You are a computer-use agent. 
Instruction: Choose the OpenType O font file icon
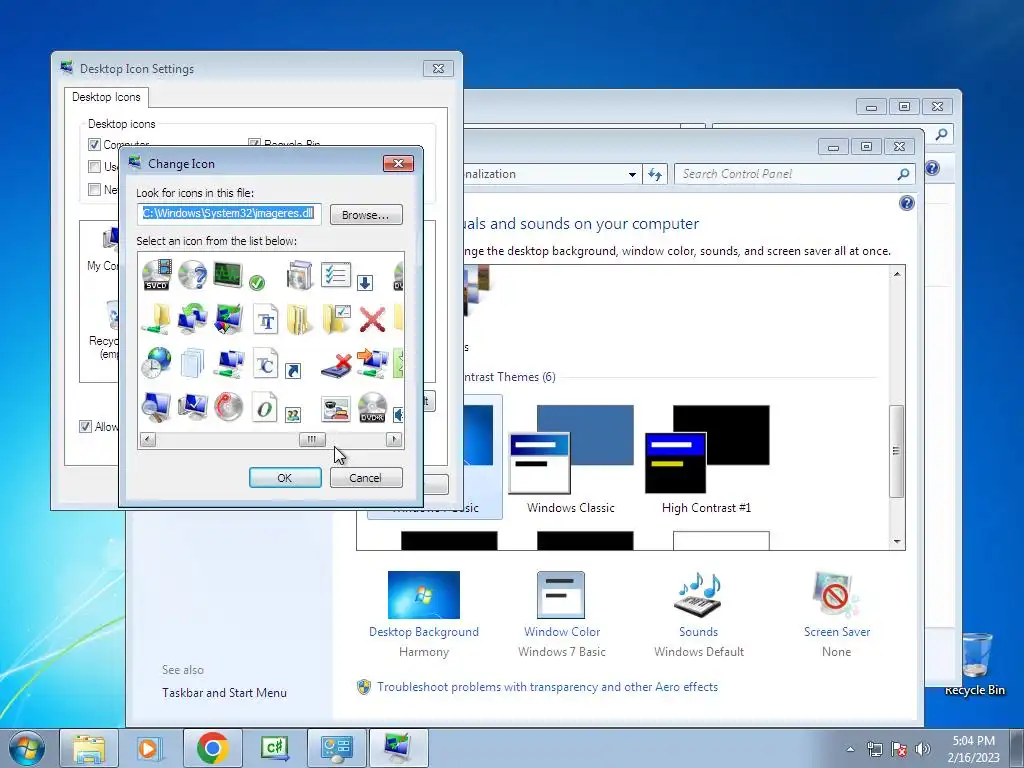[265, 408]
